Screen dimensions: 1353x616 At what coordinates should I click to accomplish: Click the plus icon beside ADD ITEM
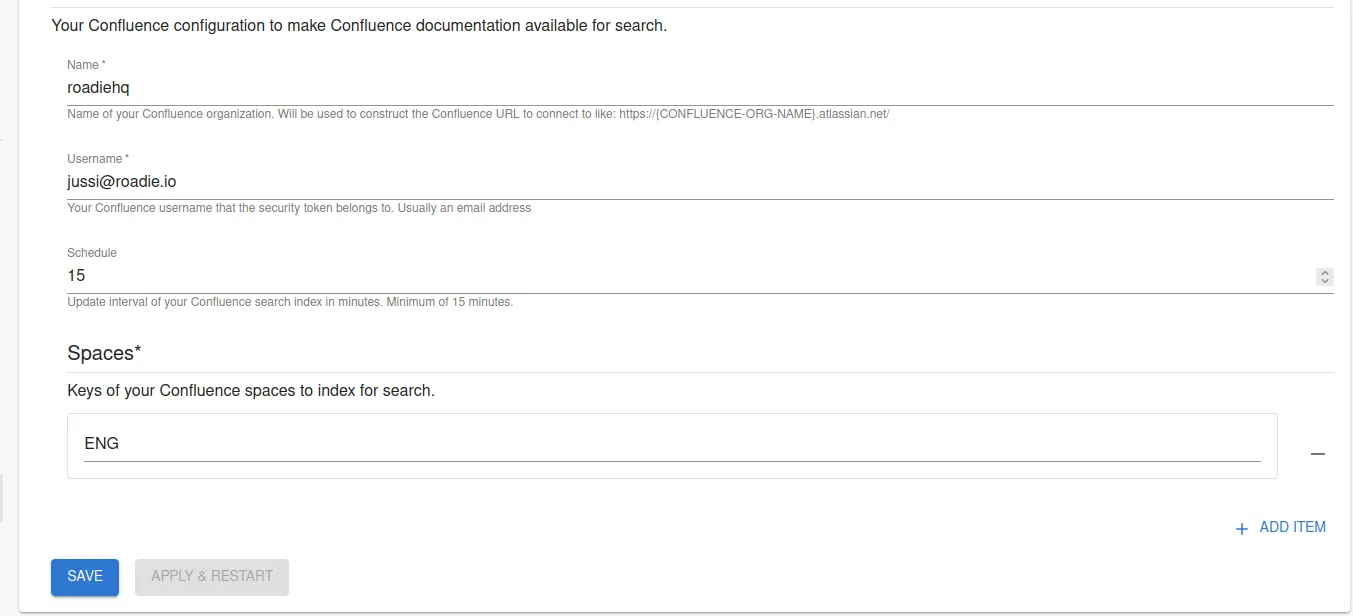pyautogui.click(x=1240, y=528)
